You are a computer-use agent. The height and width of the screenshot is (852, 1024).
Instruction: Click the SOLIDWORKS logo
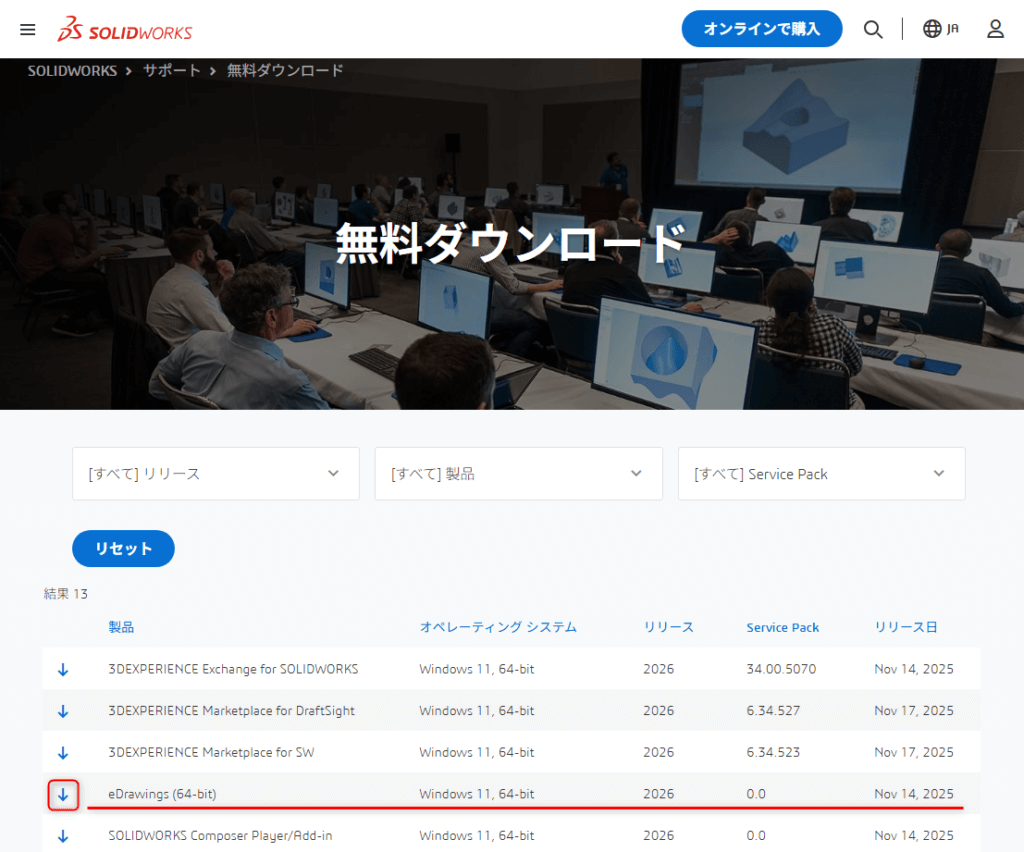125,29
